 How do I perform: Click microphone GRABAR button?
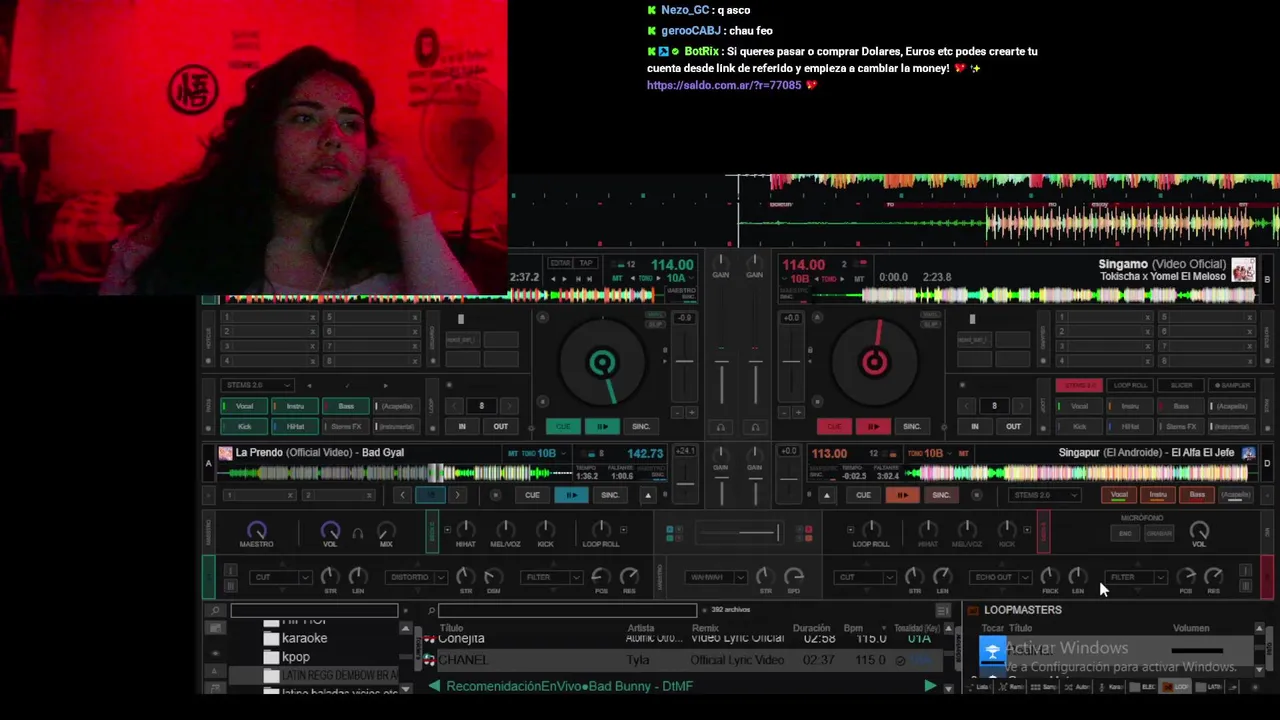tap(1159, 533)
